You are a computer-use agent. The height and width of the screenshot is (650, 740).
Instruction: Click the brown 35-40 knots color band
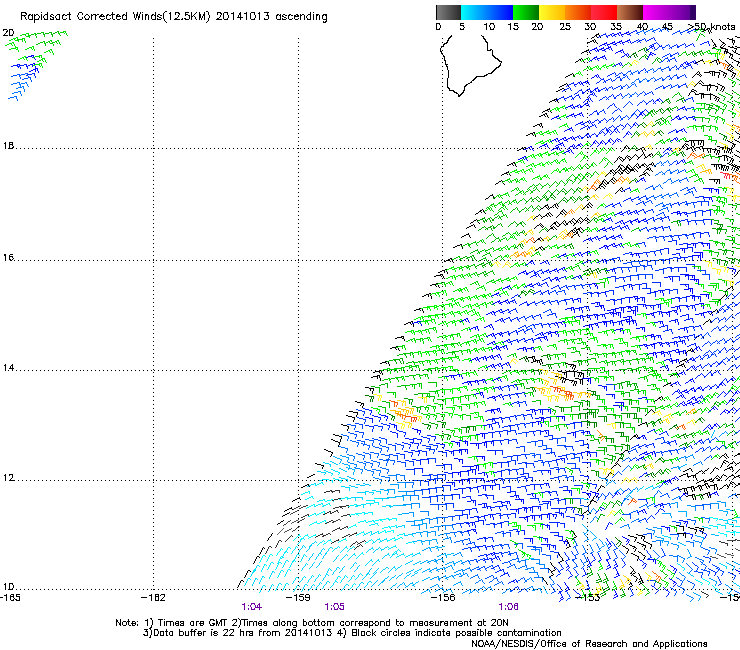630,12
